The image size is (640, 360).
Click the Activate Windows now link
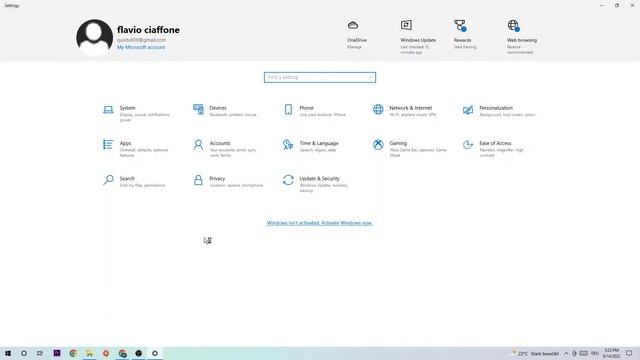tap(320, 223)
